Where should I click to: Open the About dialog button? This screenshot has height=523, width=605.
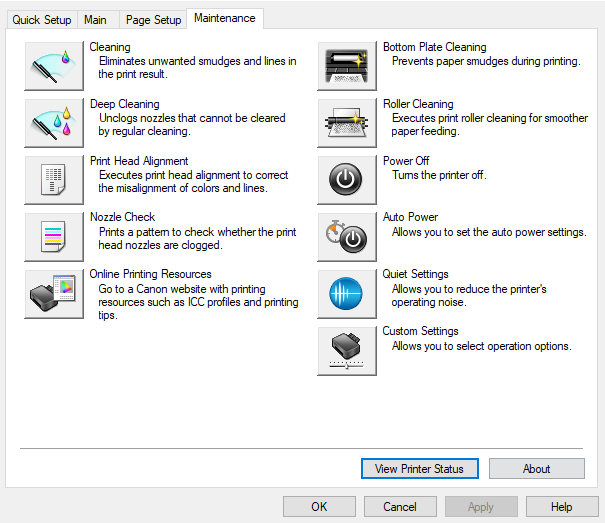[537, 468]
